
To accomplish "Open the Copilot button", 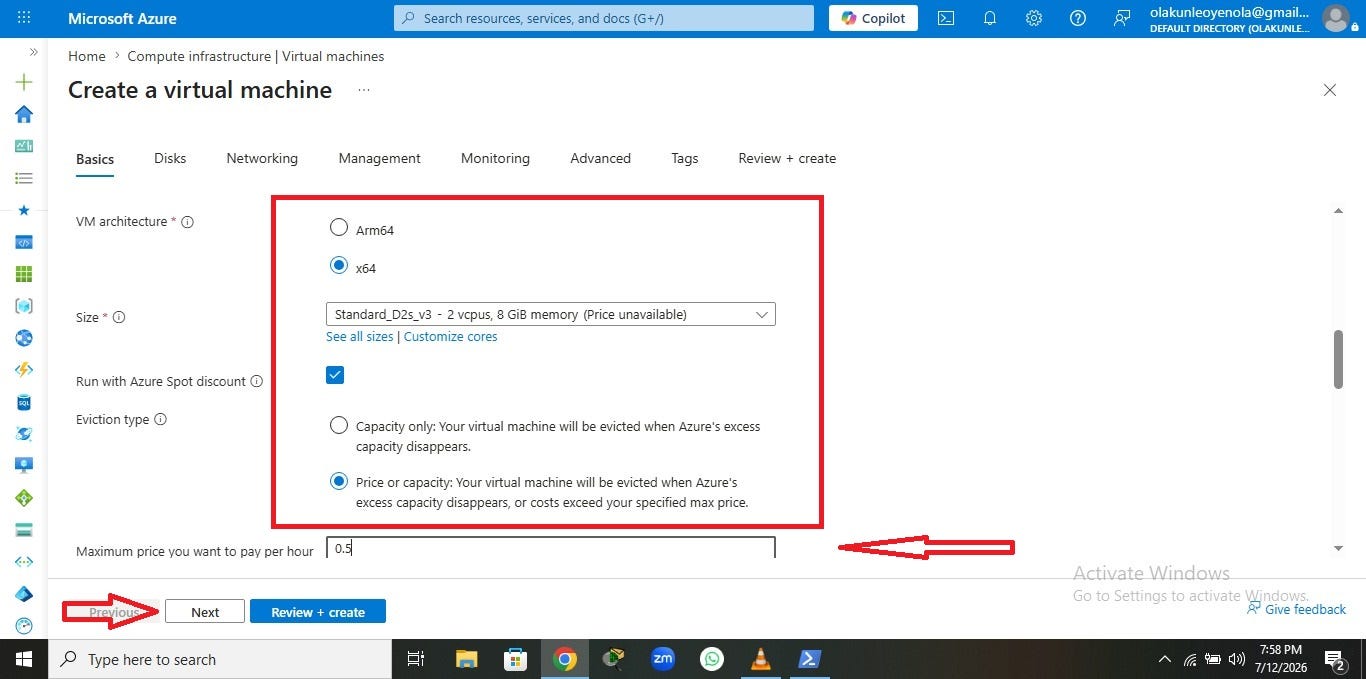I will [x=873, y=18].
